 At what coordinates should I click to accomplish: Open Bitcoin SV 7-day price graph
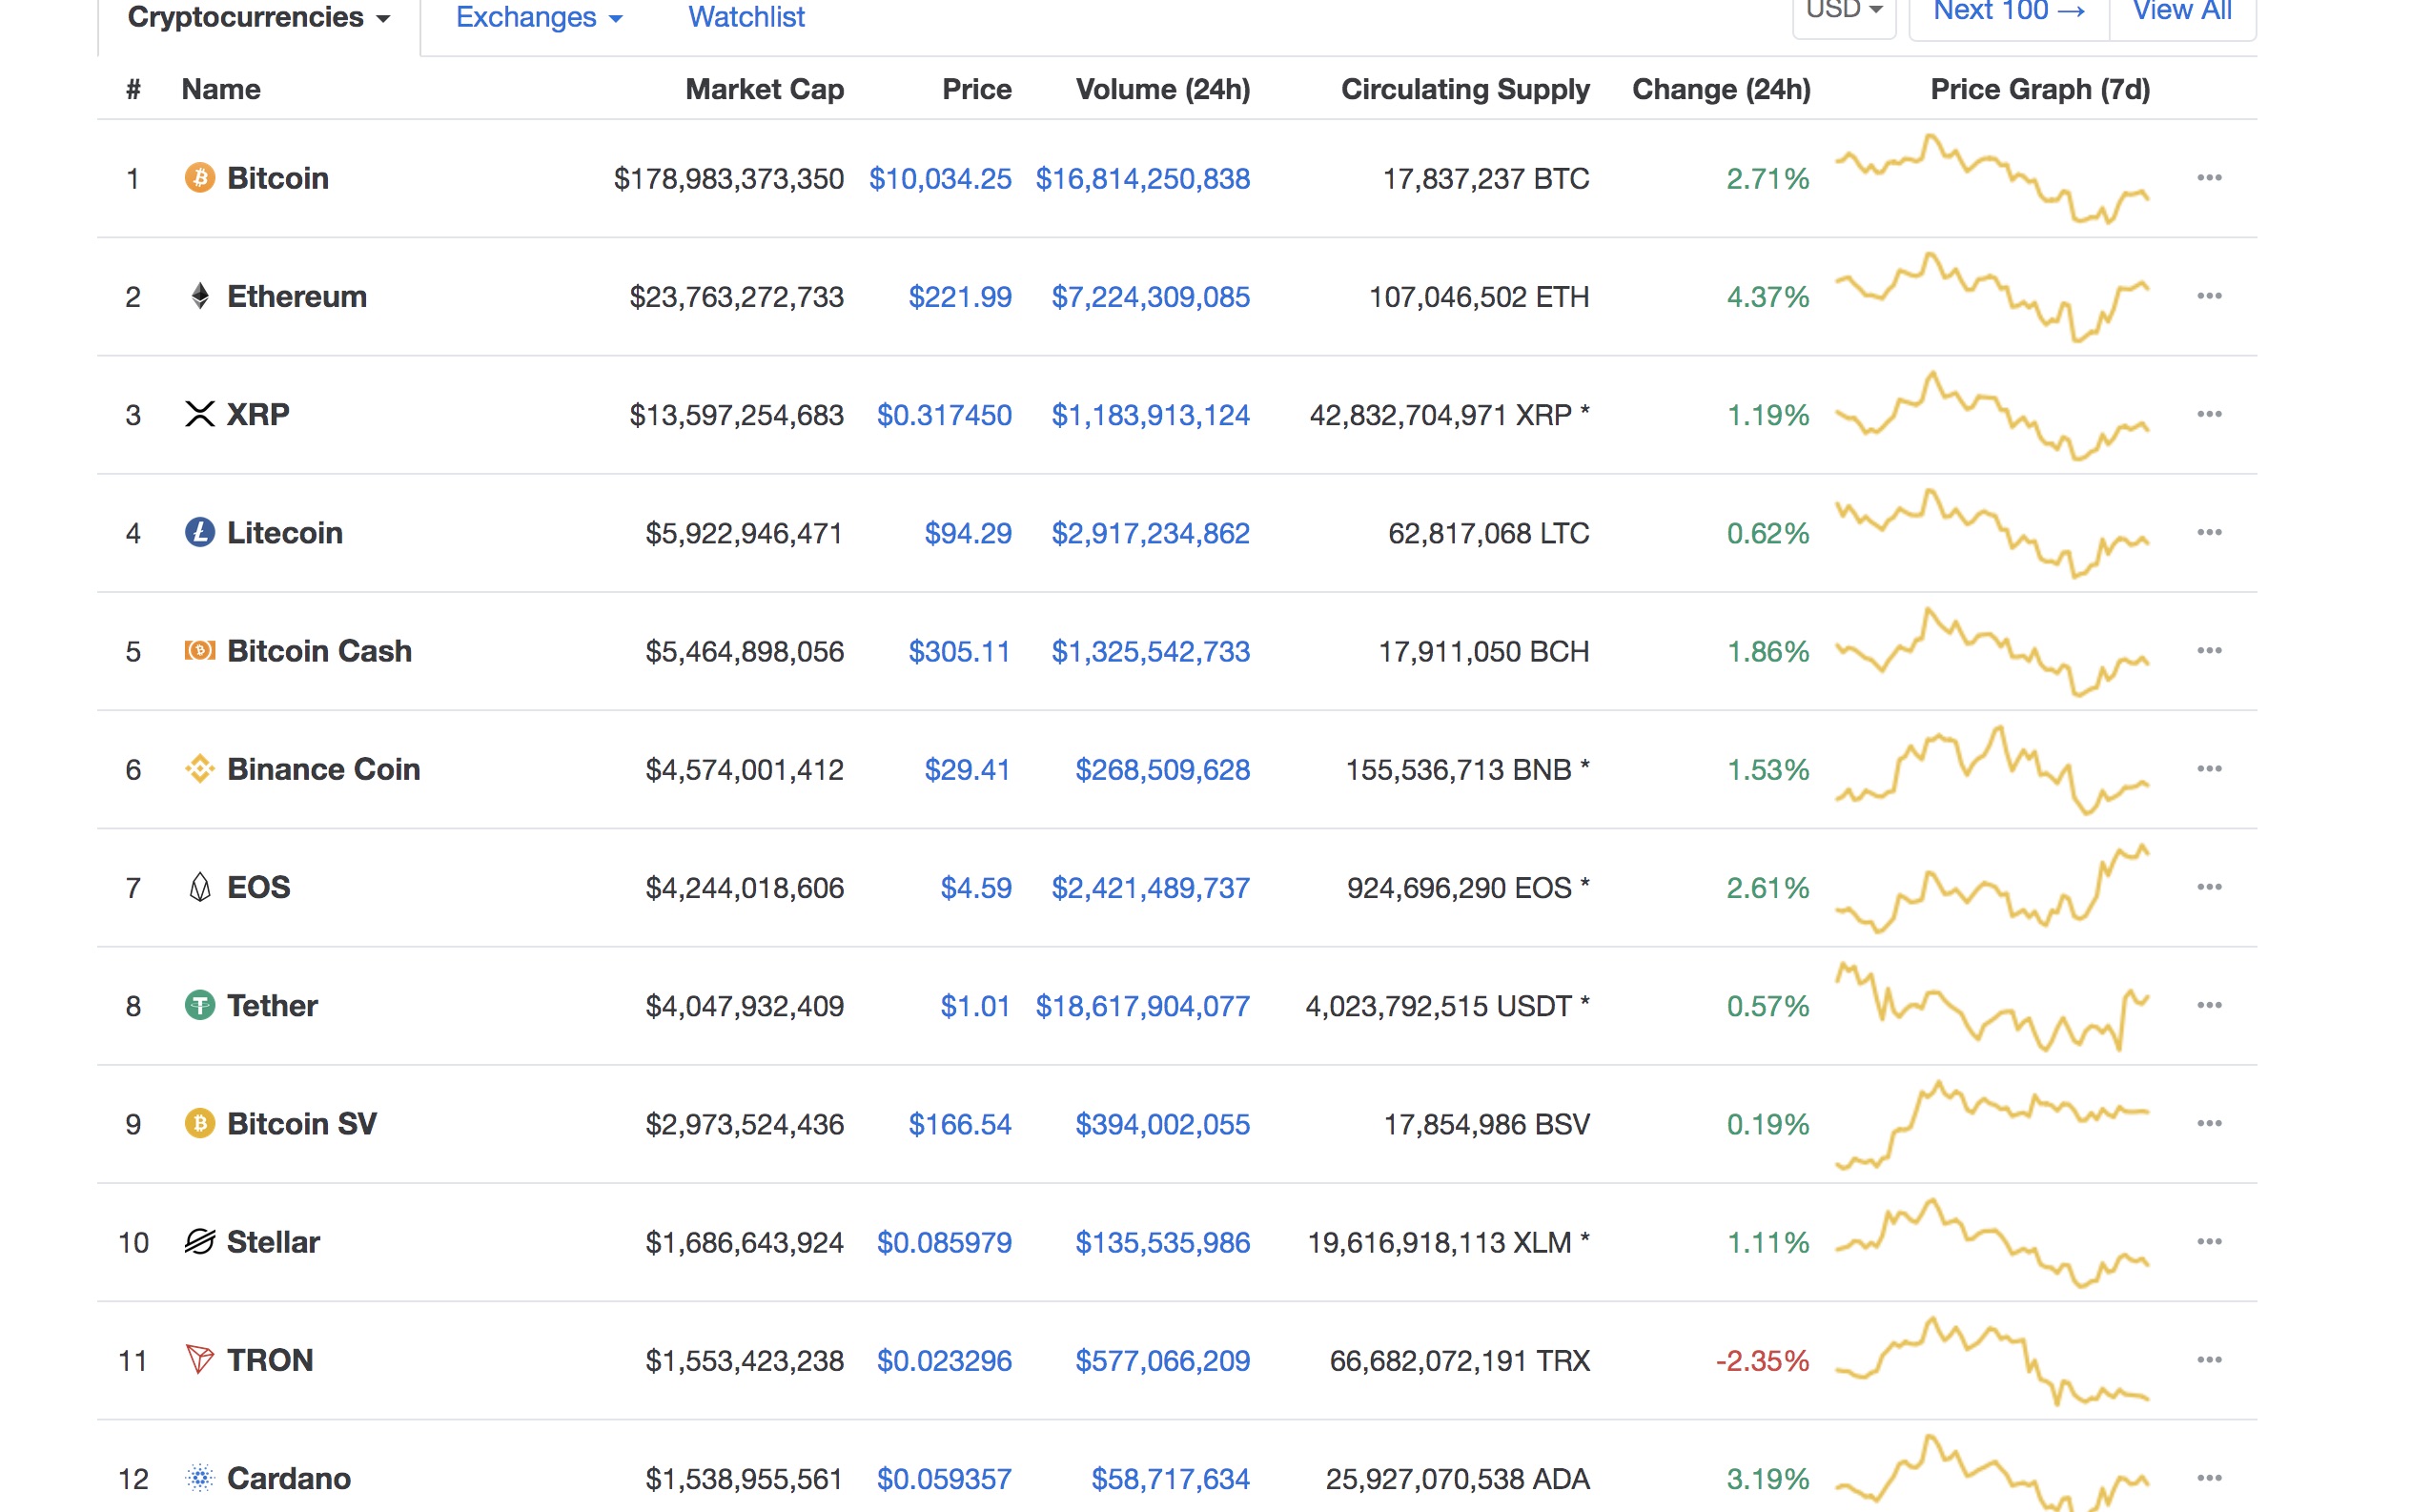click(x=1992, y=1123)
